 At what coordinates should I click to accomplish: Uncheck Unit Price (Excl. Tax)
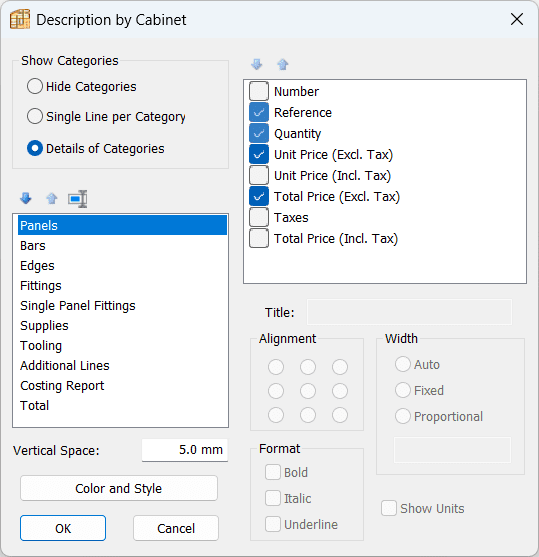point(259,154)
